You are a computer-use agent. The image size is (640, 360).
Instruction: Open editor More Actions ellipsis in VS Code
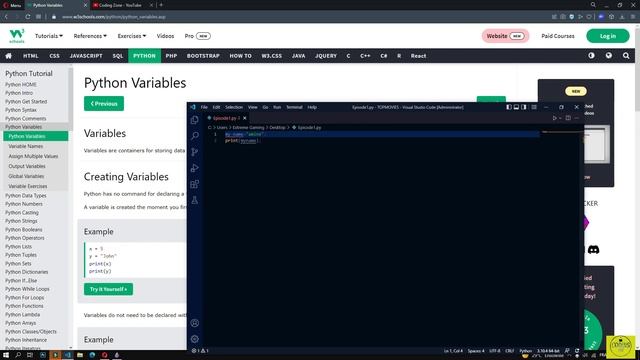point(576,118)
